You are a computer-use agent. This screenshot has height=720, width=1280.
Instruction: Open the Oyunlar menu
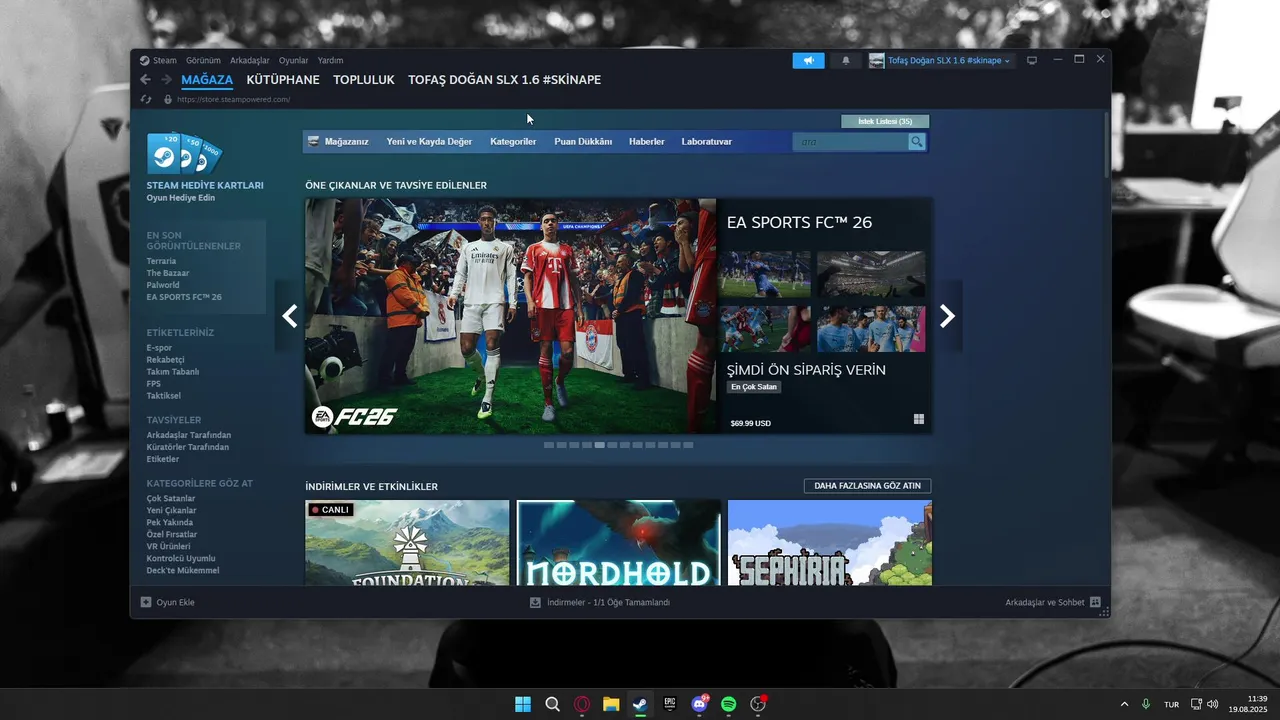pos(294,60)
